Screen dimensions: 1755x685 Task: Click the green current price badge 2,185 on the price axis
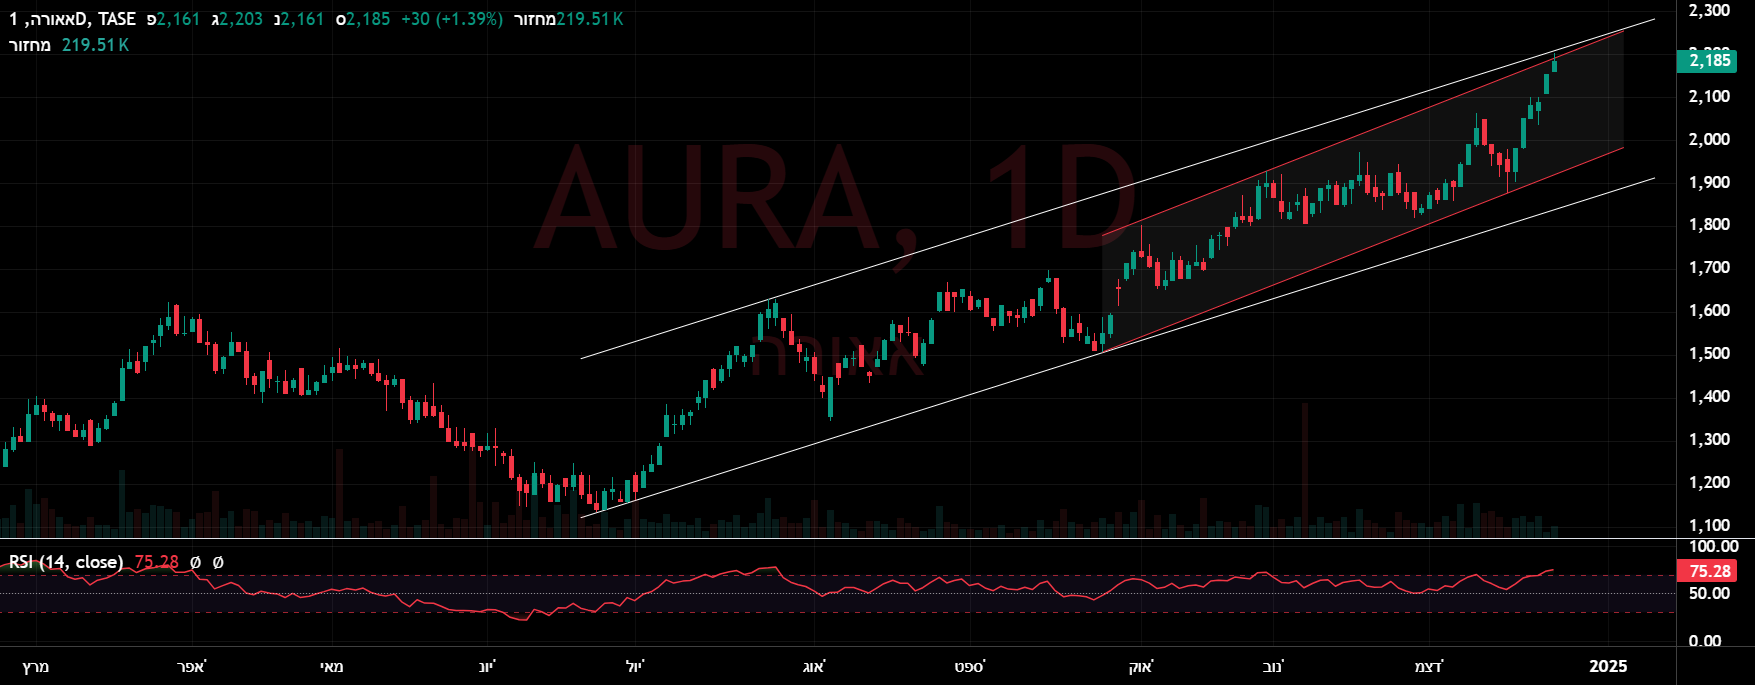coord(1709,60)
